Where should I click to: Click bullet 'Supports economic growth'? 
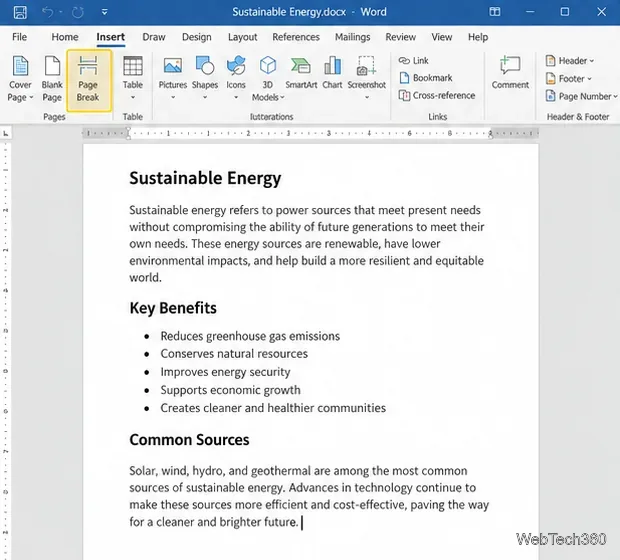pos(230,390)
